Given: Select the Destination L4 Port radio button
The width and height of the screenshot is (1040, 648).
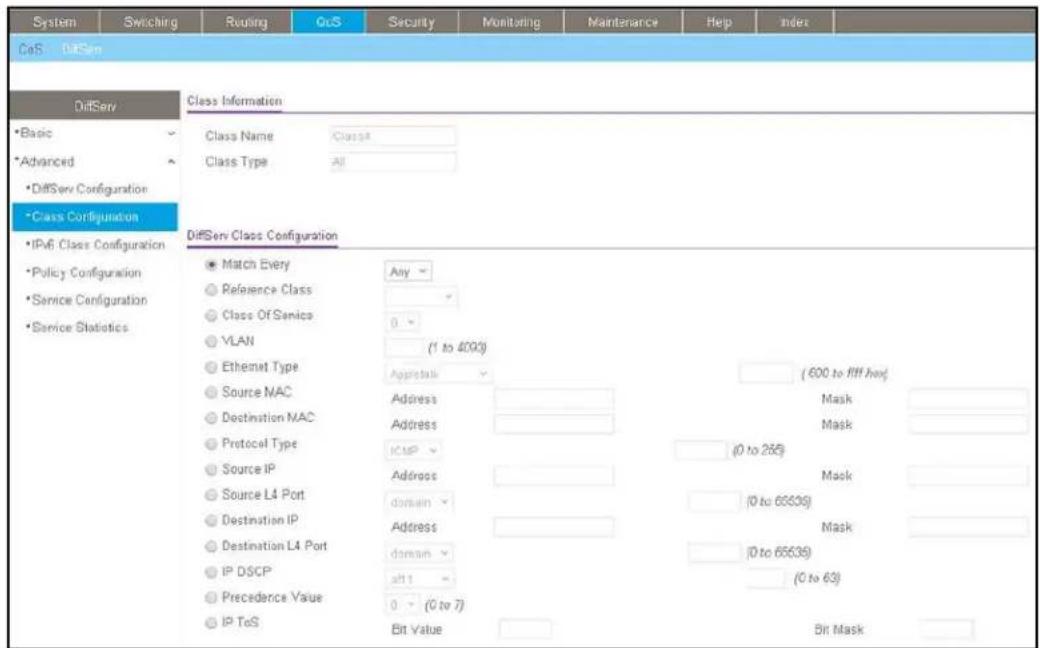Looking at the screenshot, I should (x=211, y=547).
